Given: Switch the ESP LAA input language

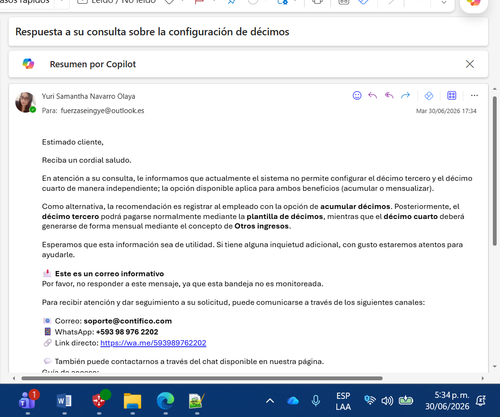Looking at the screenshot, I should coord(343,401).
